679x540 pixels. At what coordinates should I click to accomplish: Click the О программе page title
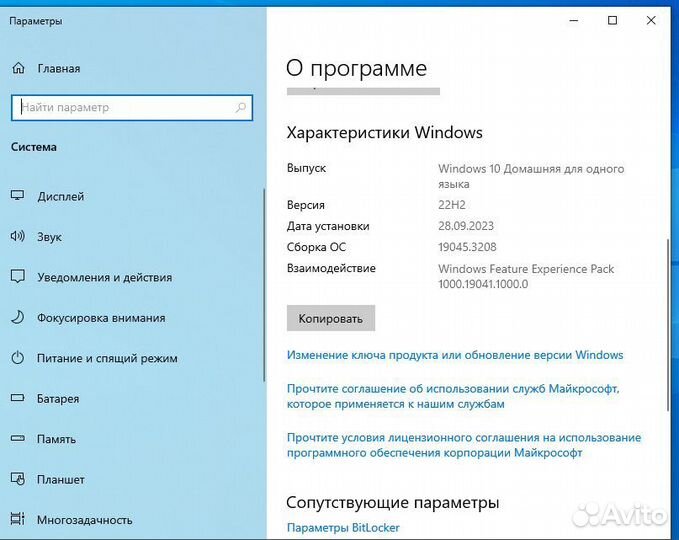point(356,68)
